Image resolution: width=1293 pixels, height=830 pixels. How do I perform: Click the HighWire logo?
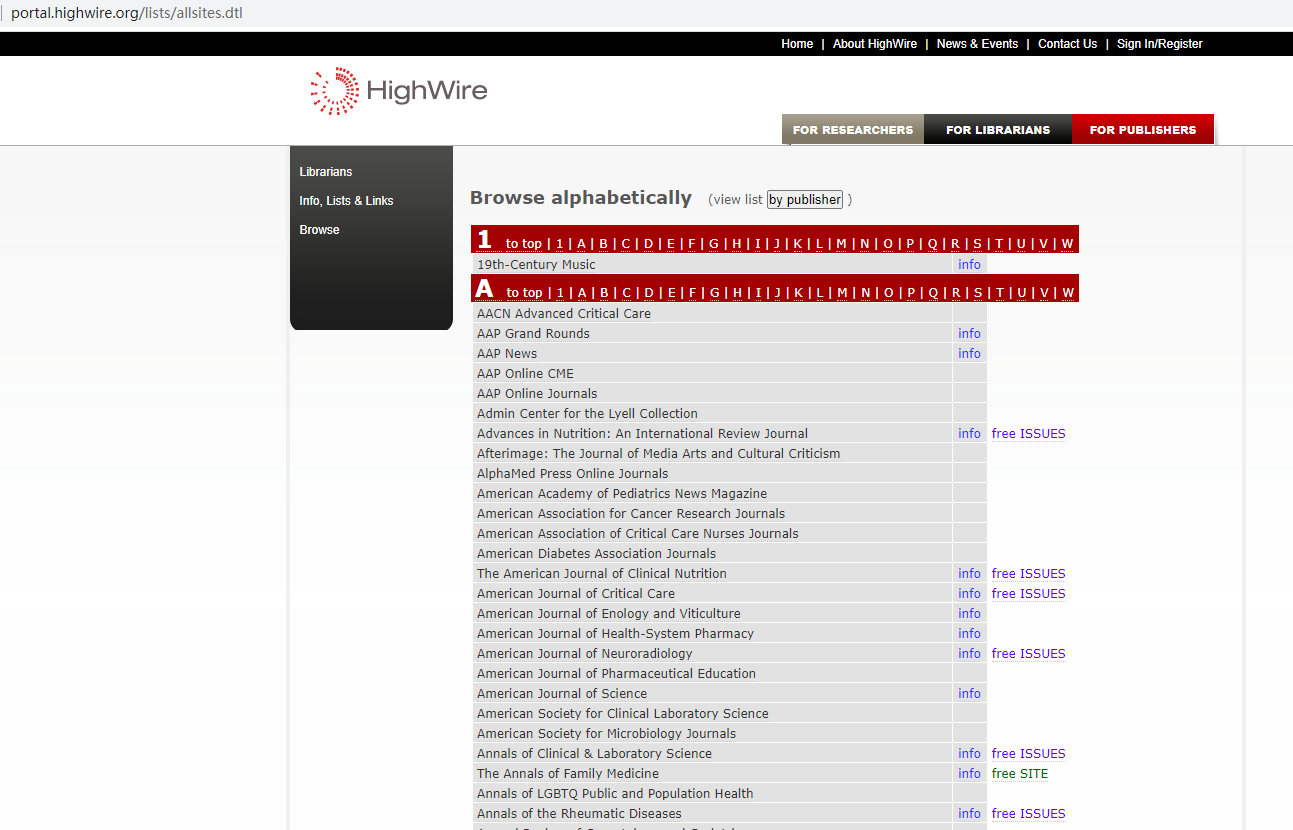click(398, 91)
